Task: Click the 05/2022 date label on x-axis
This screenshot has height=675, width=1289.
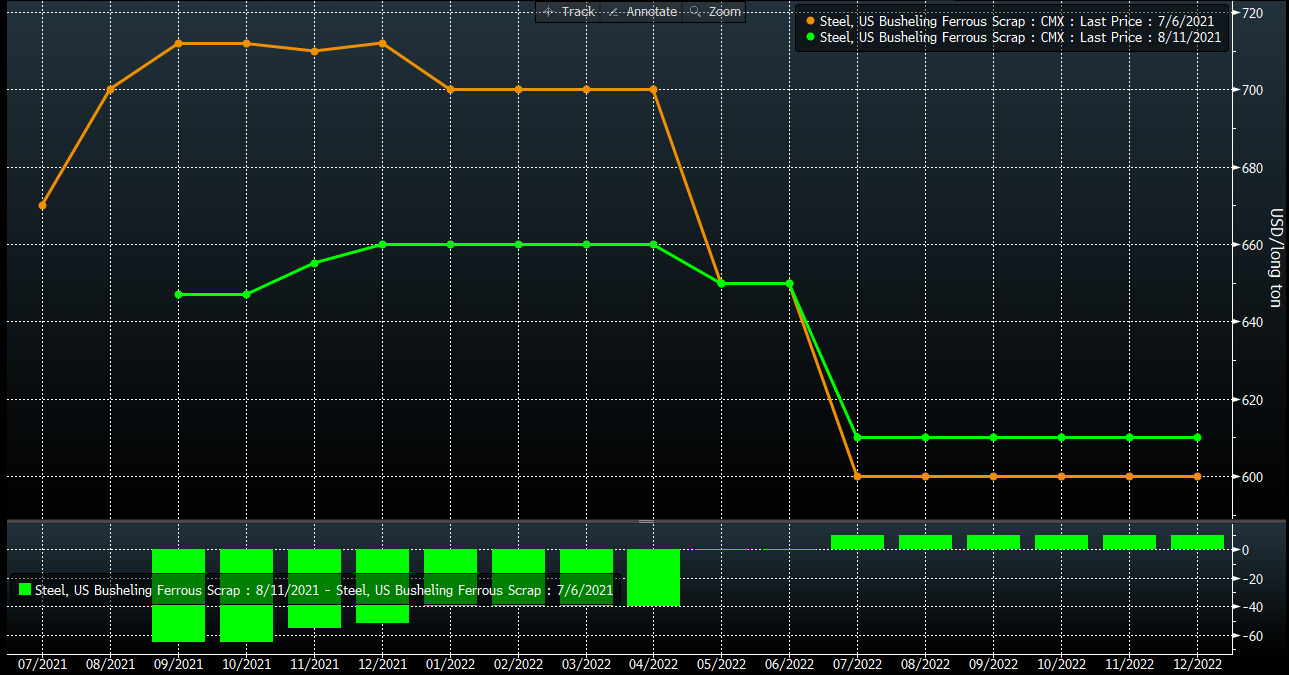Action: 721,663
